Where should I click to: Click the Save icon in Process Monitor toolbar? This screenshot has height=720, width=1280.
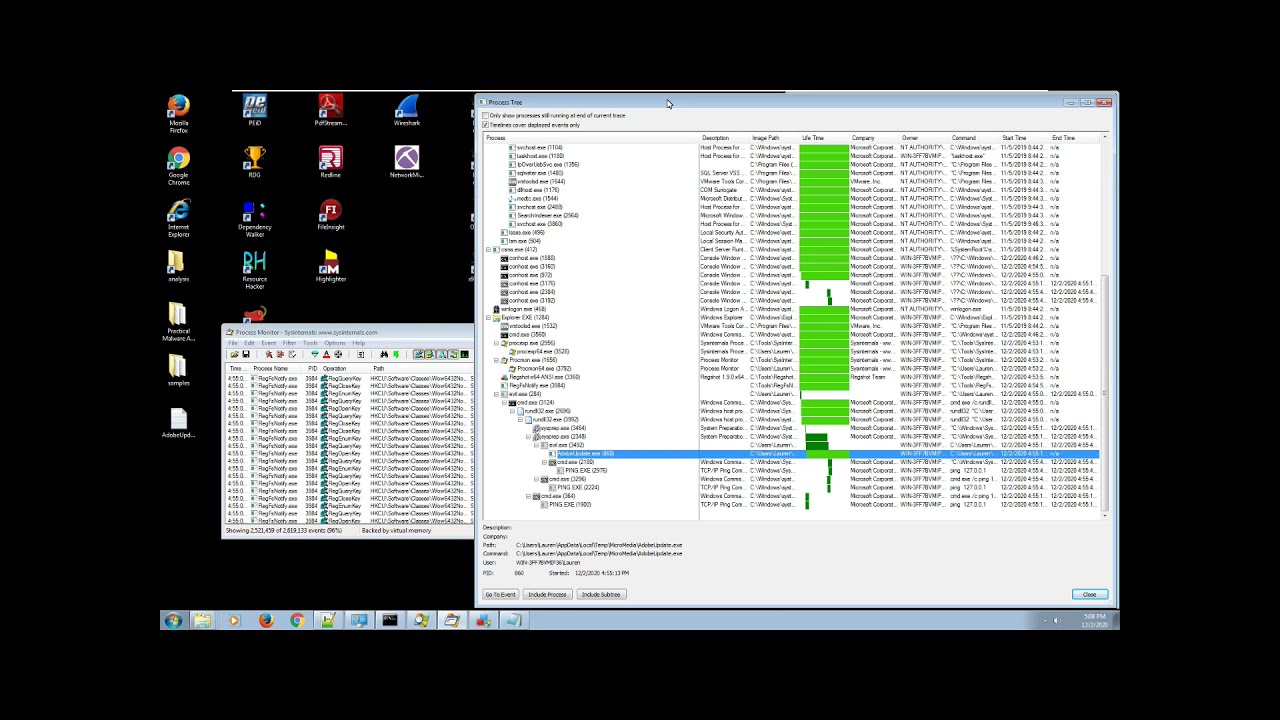coord(246,355)
